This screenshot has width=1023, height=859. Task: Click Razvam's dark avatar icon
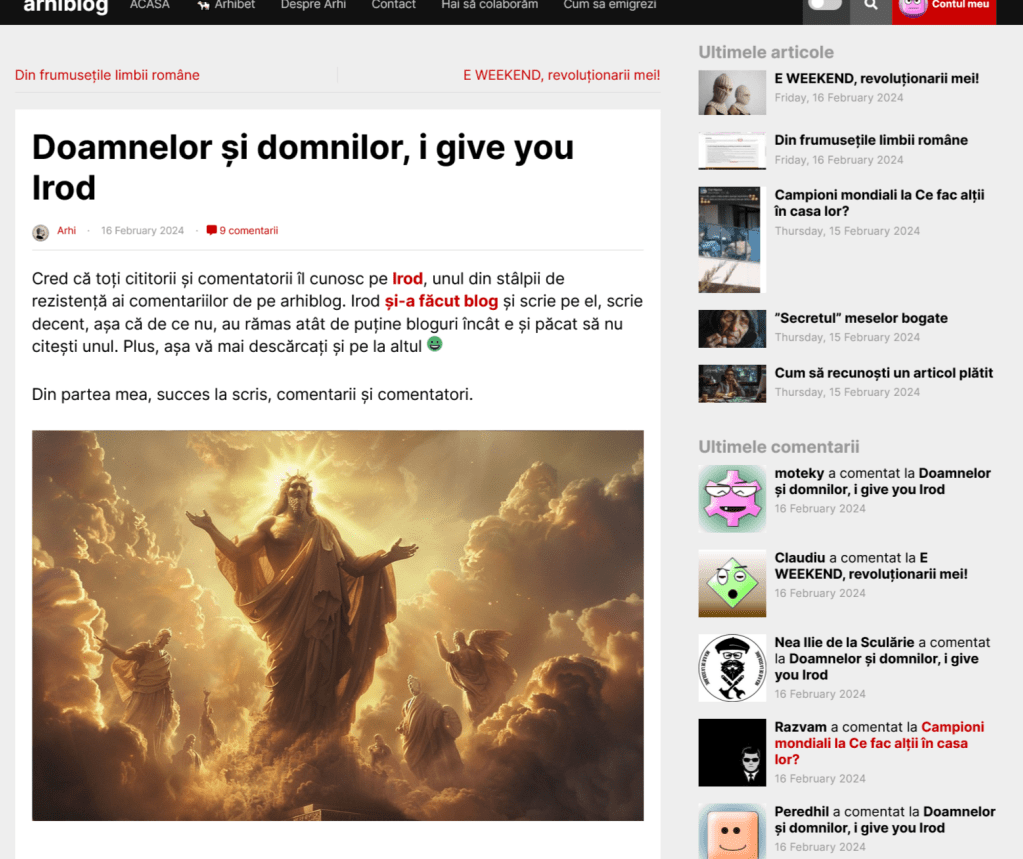[732, 752]
